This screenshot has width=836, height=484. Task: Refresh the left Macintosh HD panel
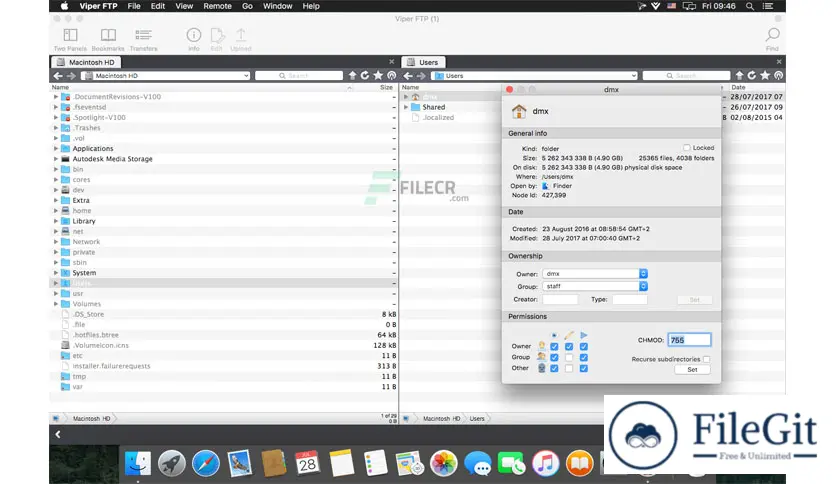pos(365,76)
